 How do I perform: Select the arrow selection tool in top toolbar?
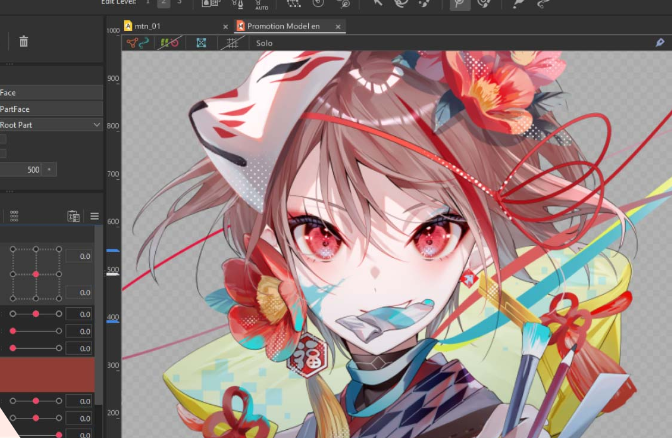[x=377, y=3]
